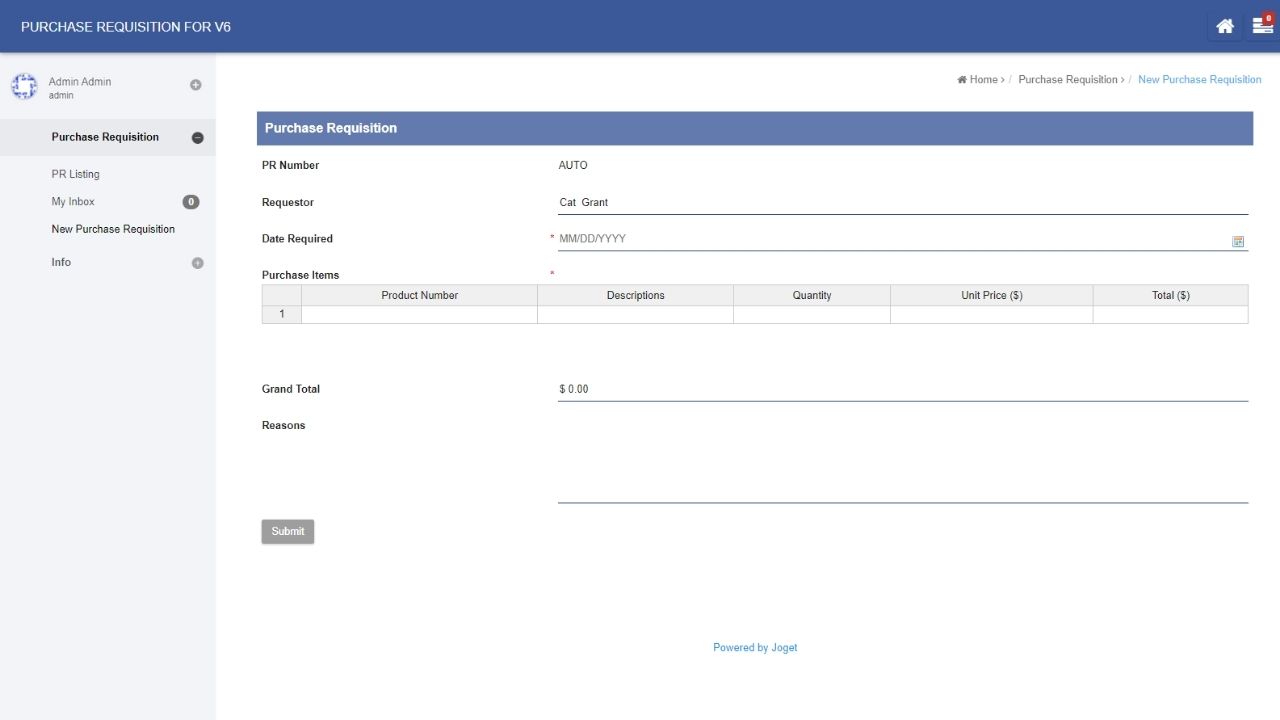1280x720 pixels.
Task: Click the Purchase Requisition breadcrumb link
Action: (1067, 80)
